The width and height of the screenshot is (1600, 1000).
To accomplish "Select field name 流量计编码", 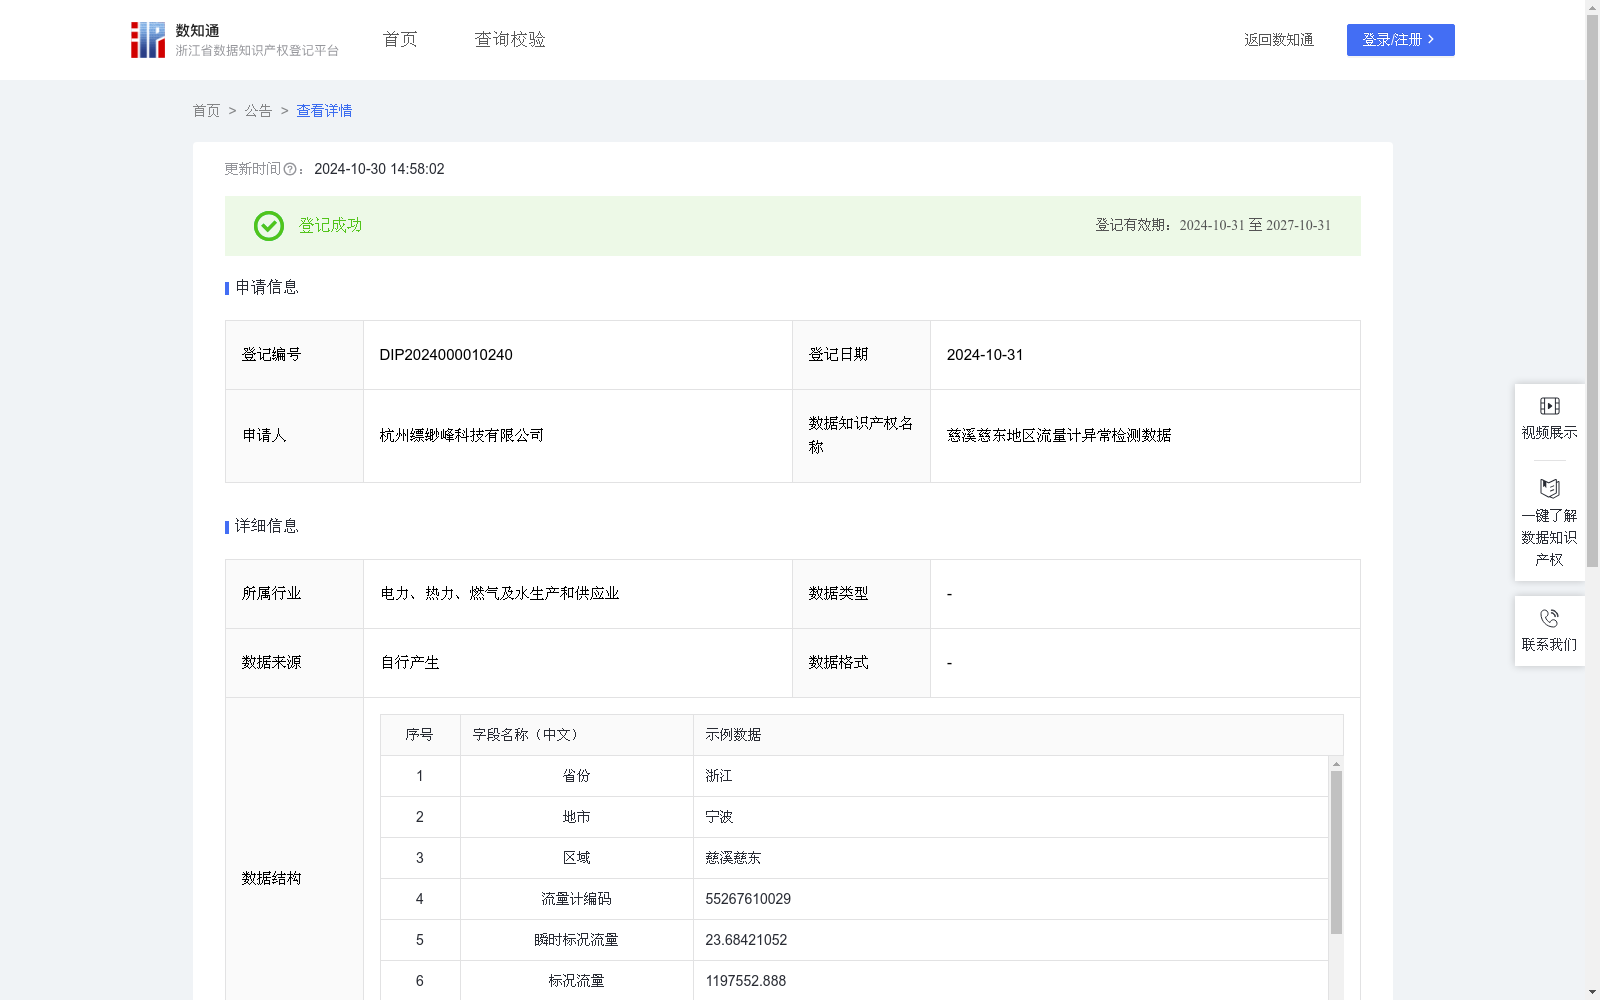I will [x=577, y=899].
